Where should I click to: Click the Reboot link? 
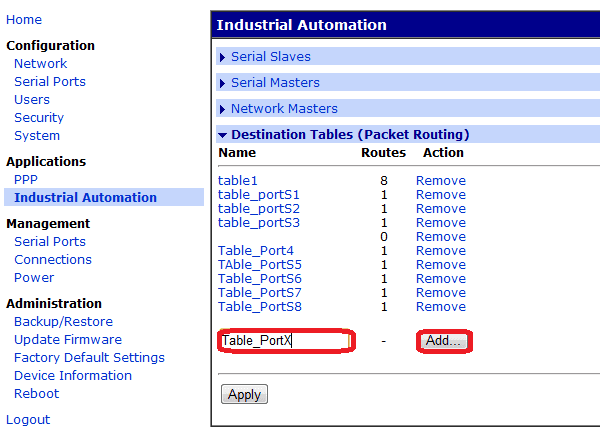37,394
